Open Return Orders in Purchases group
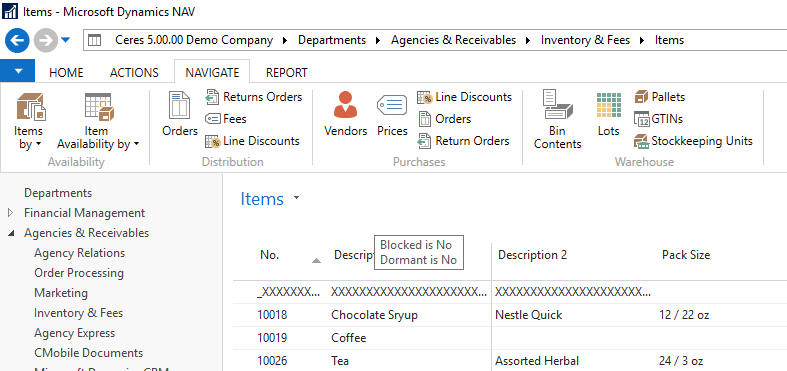This screenshot has width=787, height=371. 464,141
